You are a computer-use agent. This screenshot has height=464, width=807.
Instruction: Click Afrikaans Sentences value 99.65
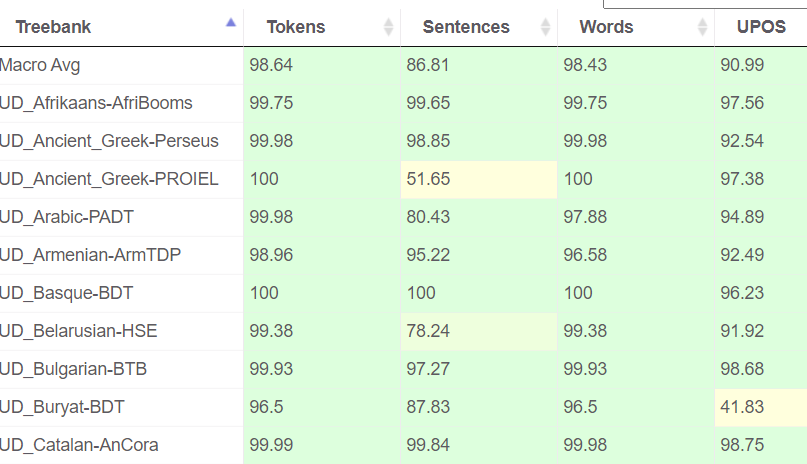(x=428, y=103)
